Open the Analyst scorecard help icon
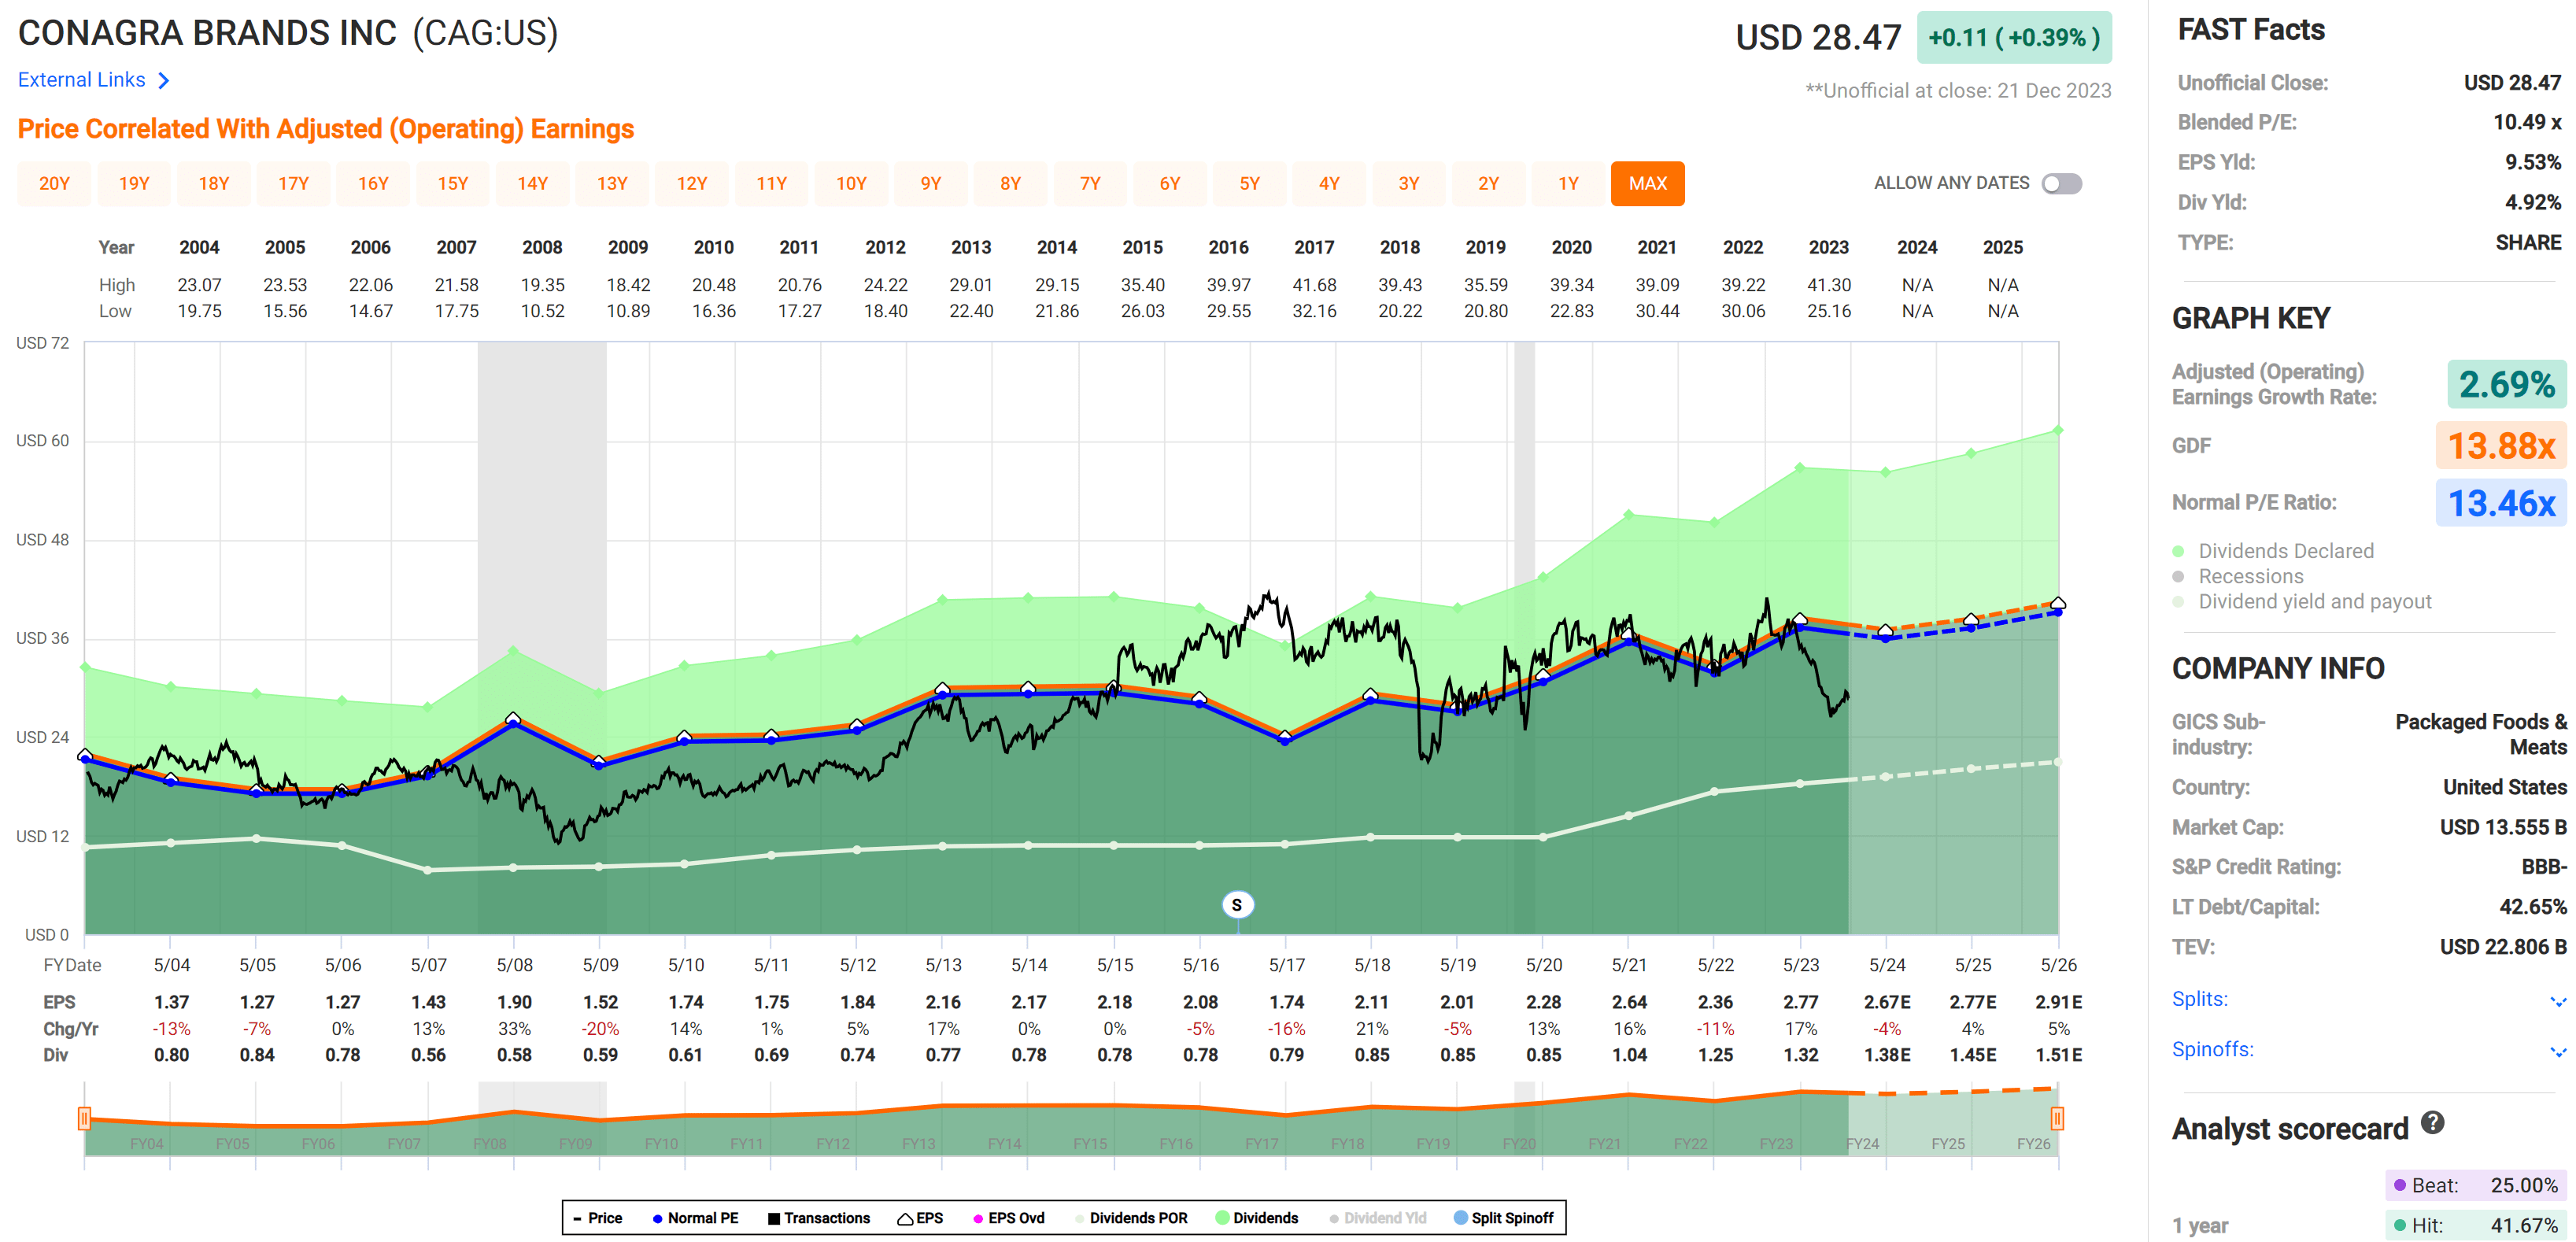 [x=2433, y=1123]
